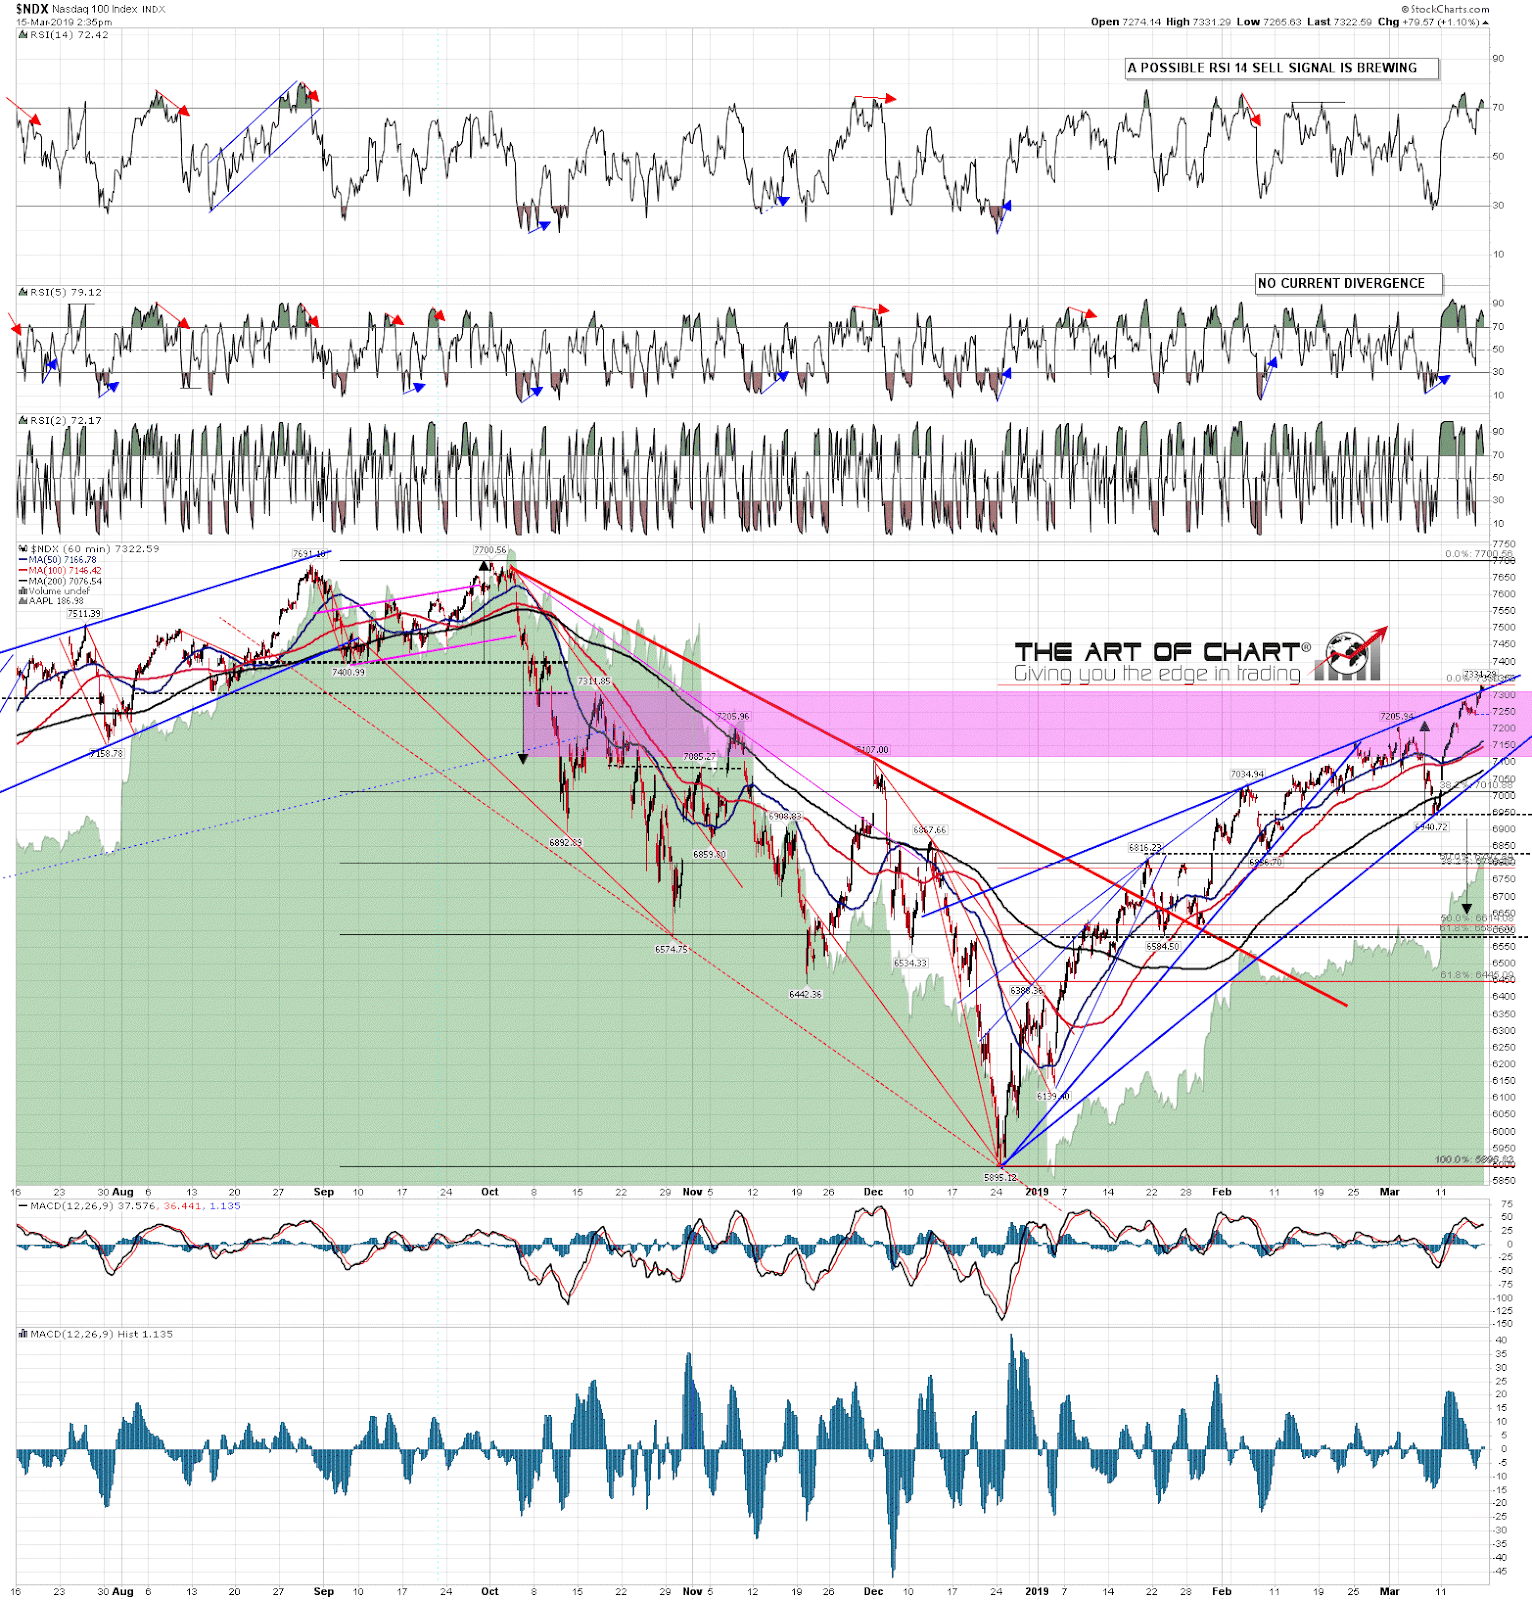Click the MA(200) black legend line swatch

(22, 581)
